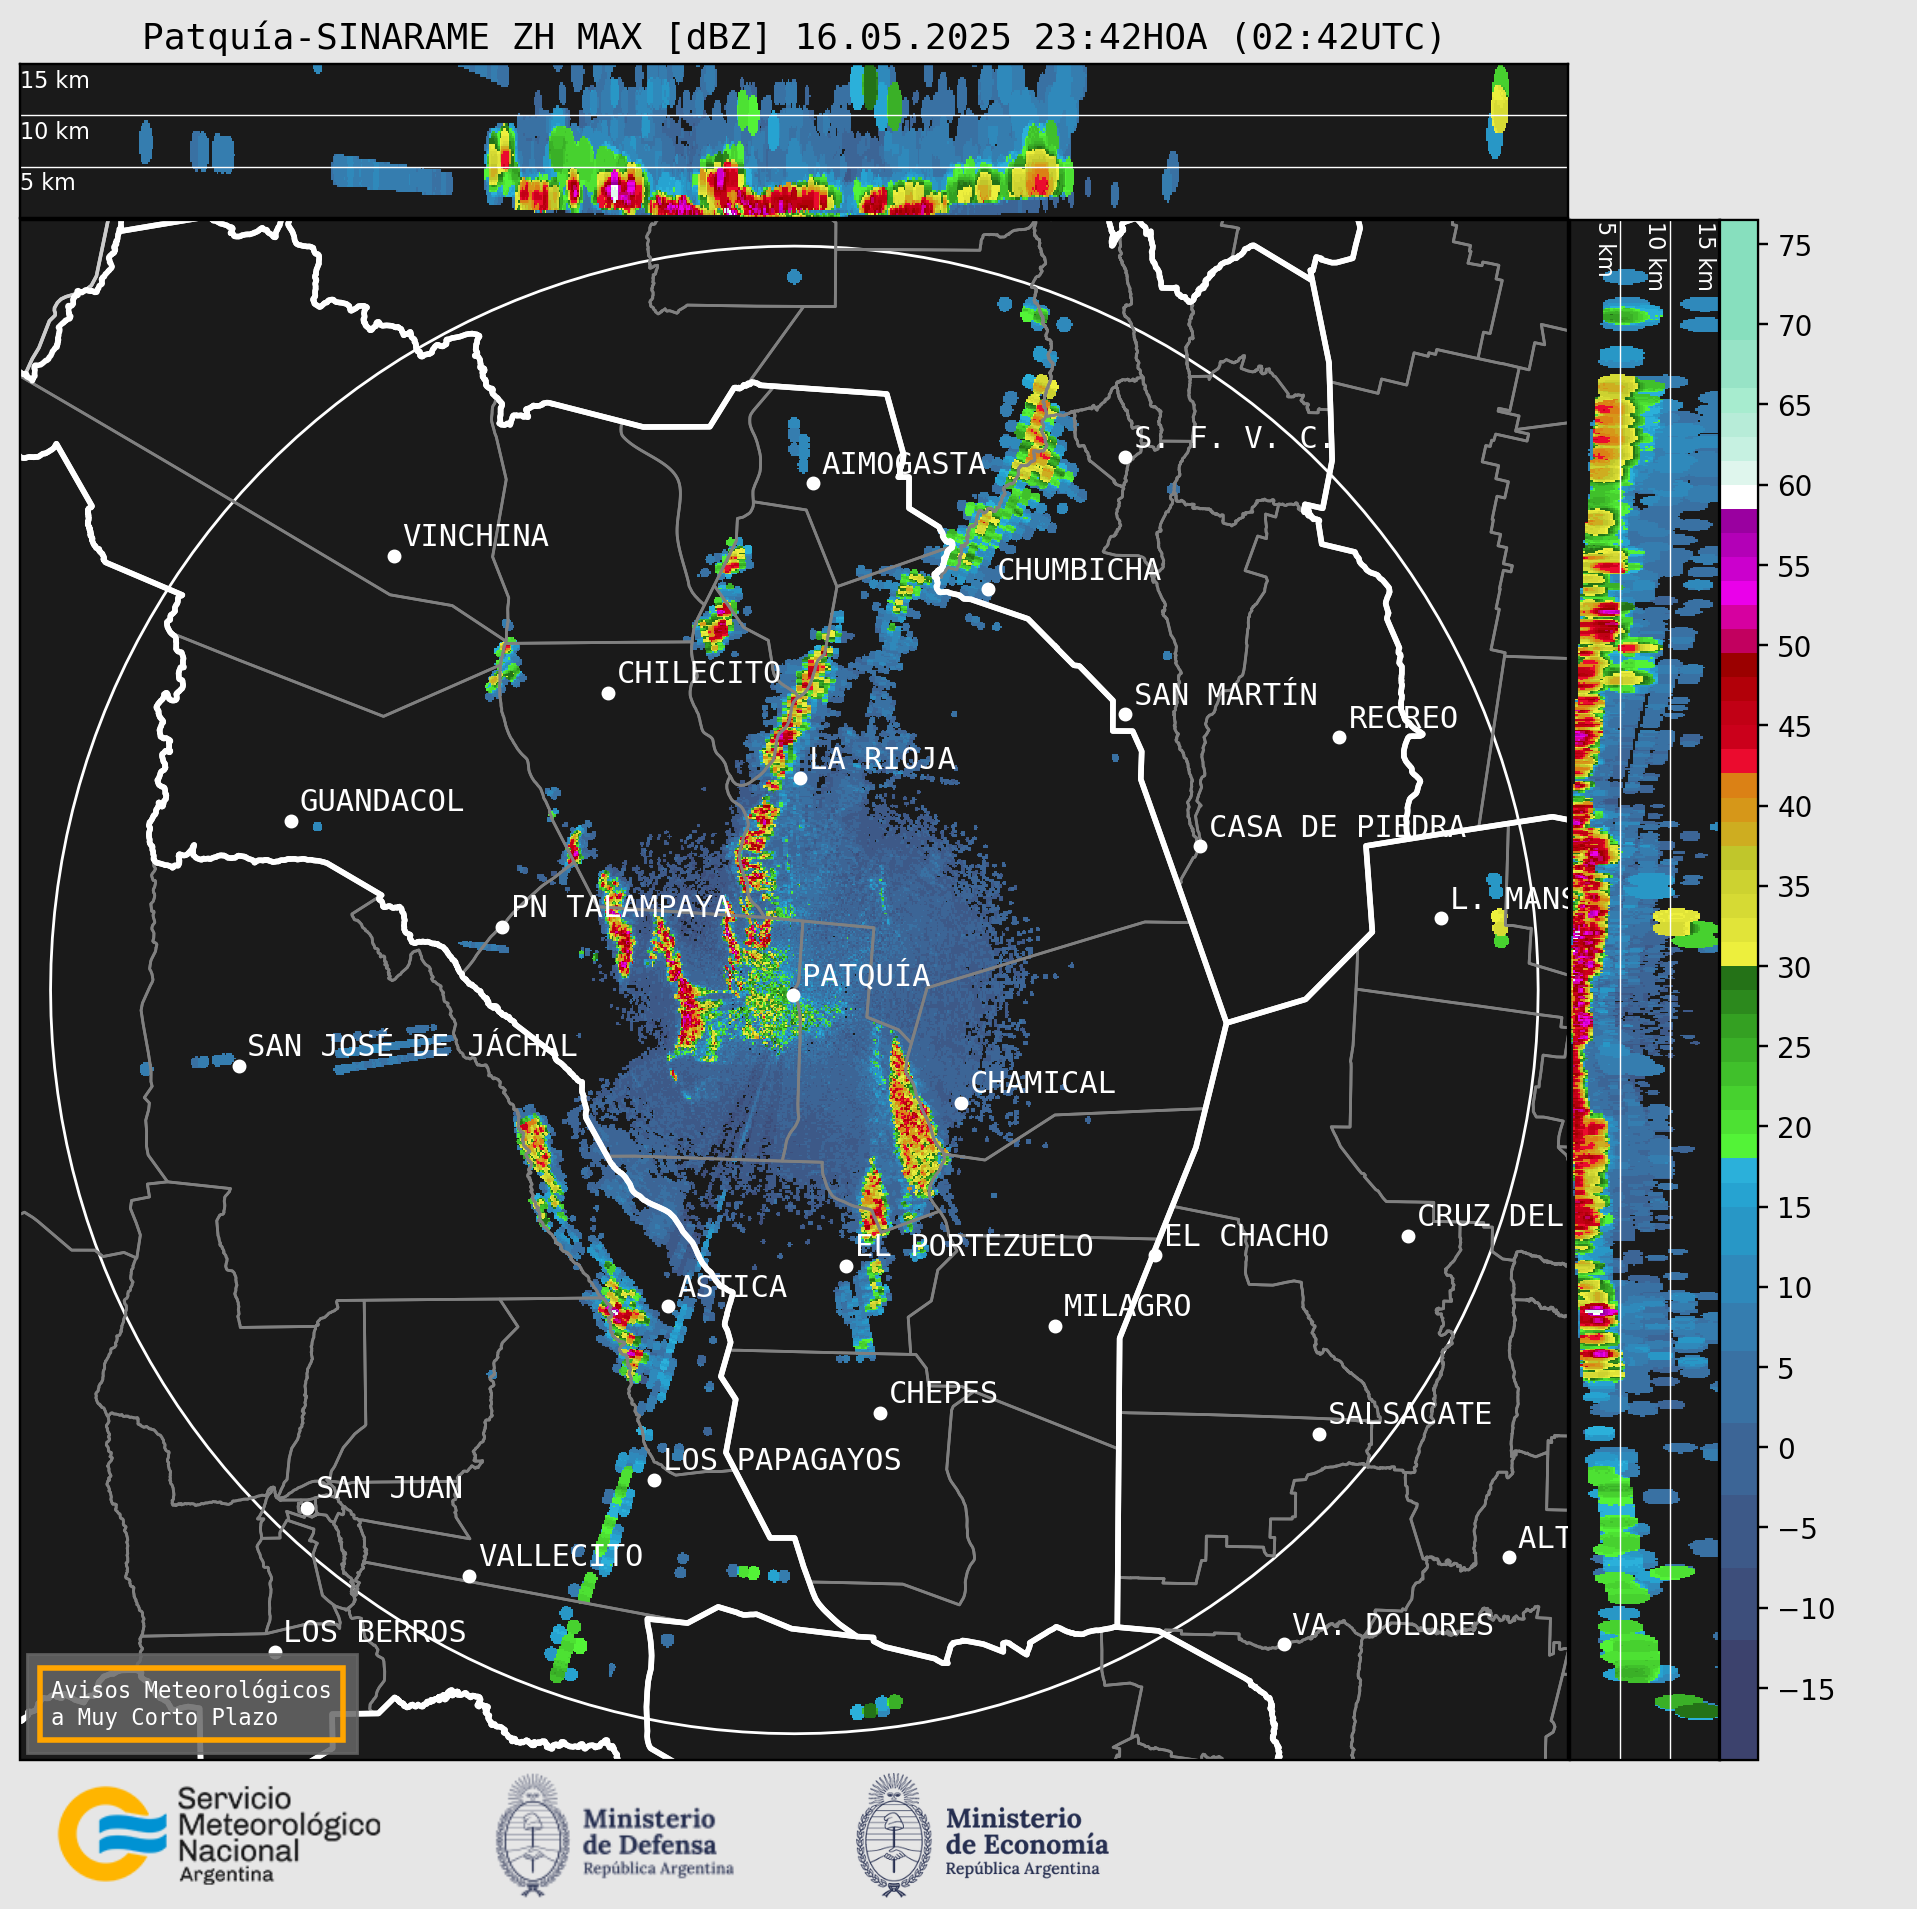The width and height of the screenshot is (1917, 1909).
Task: Click the 60 dBZ white color band
Action: coord(1738,497)
